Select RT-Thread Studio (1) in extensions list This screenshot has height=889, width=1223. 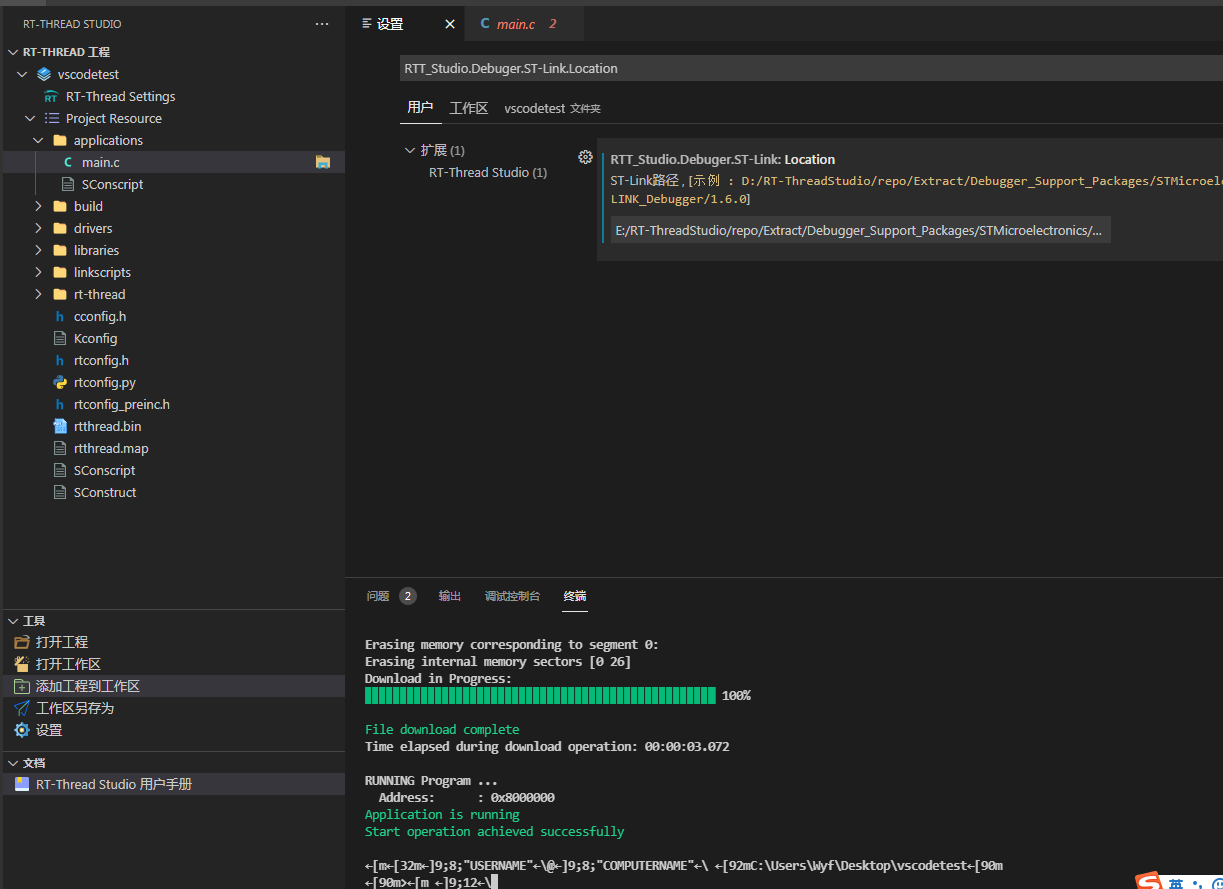coord(486,172)
